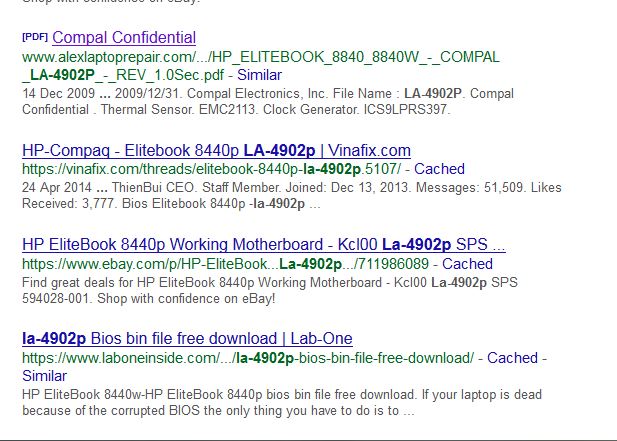
Task: Open Similar link under the laboneinside URL
Action: [44, 376]
